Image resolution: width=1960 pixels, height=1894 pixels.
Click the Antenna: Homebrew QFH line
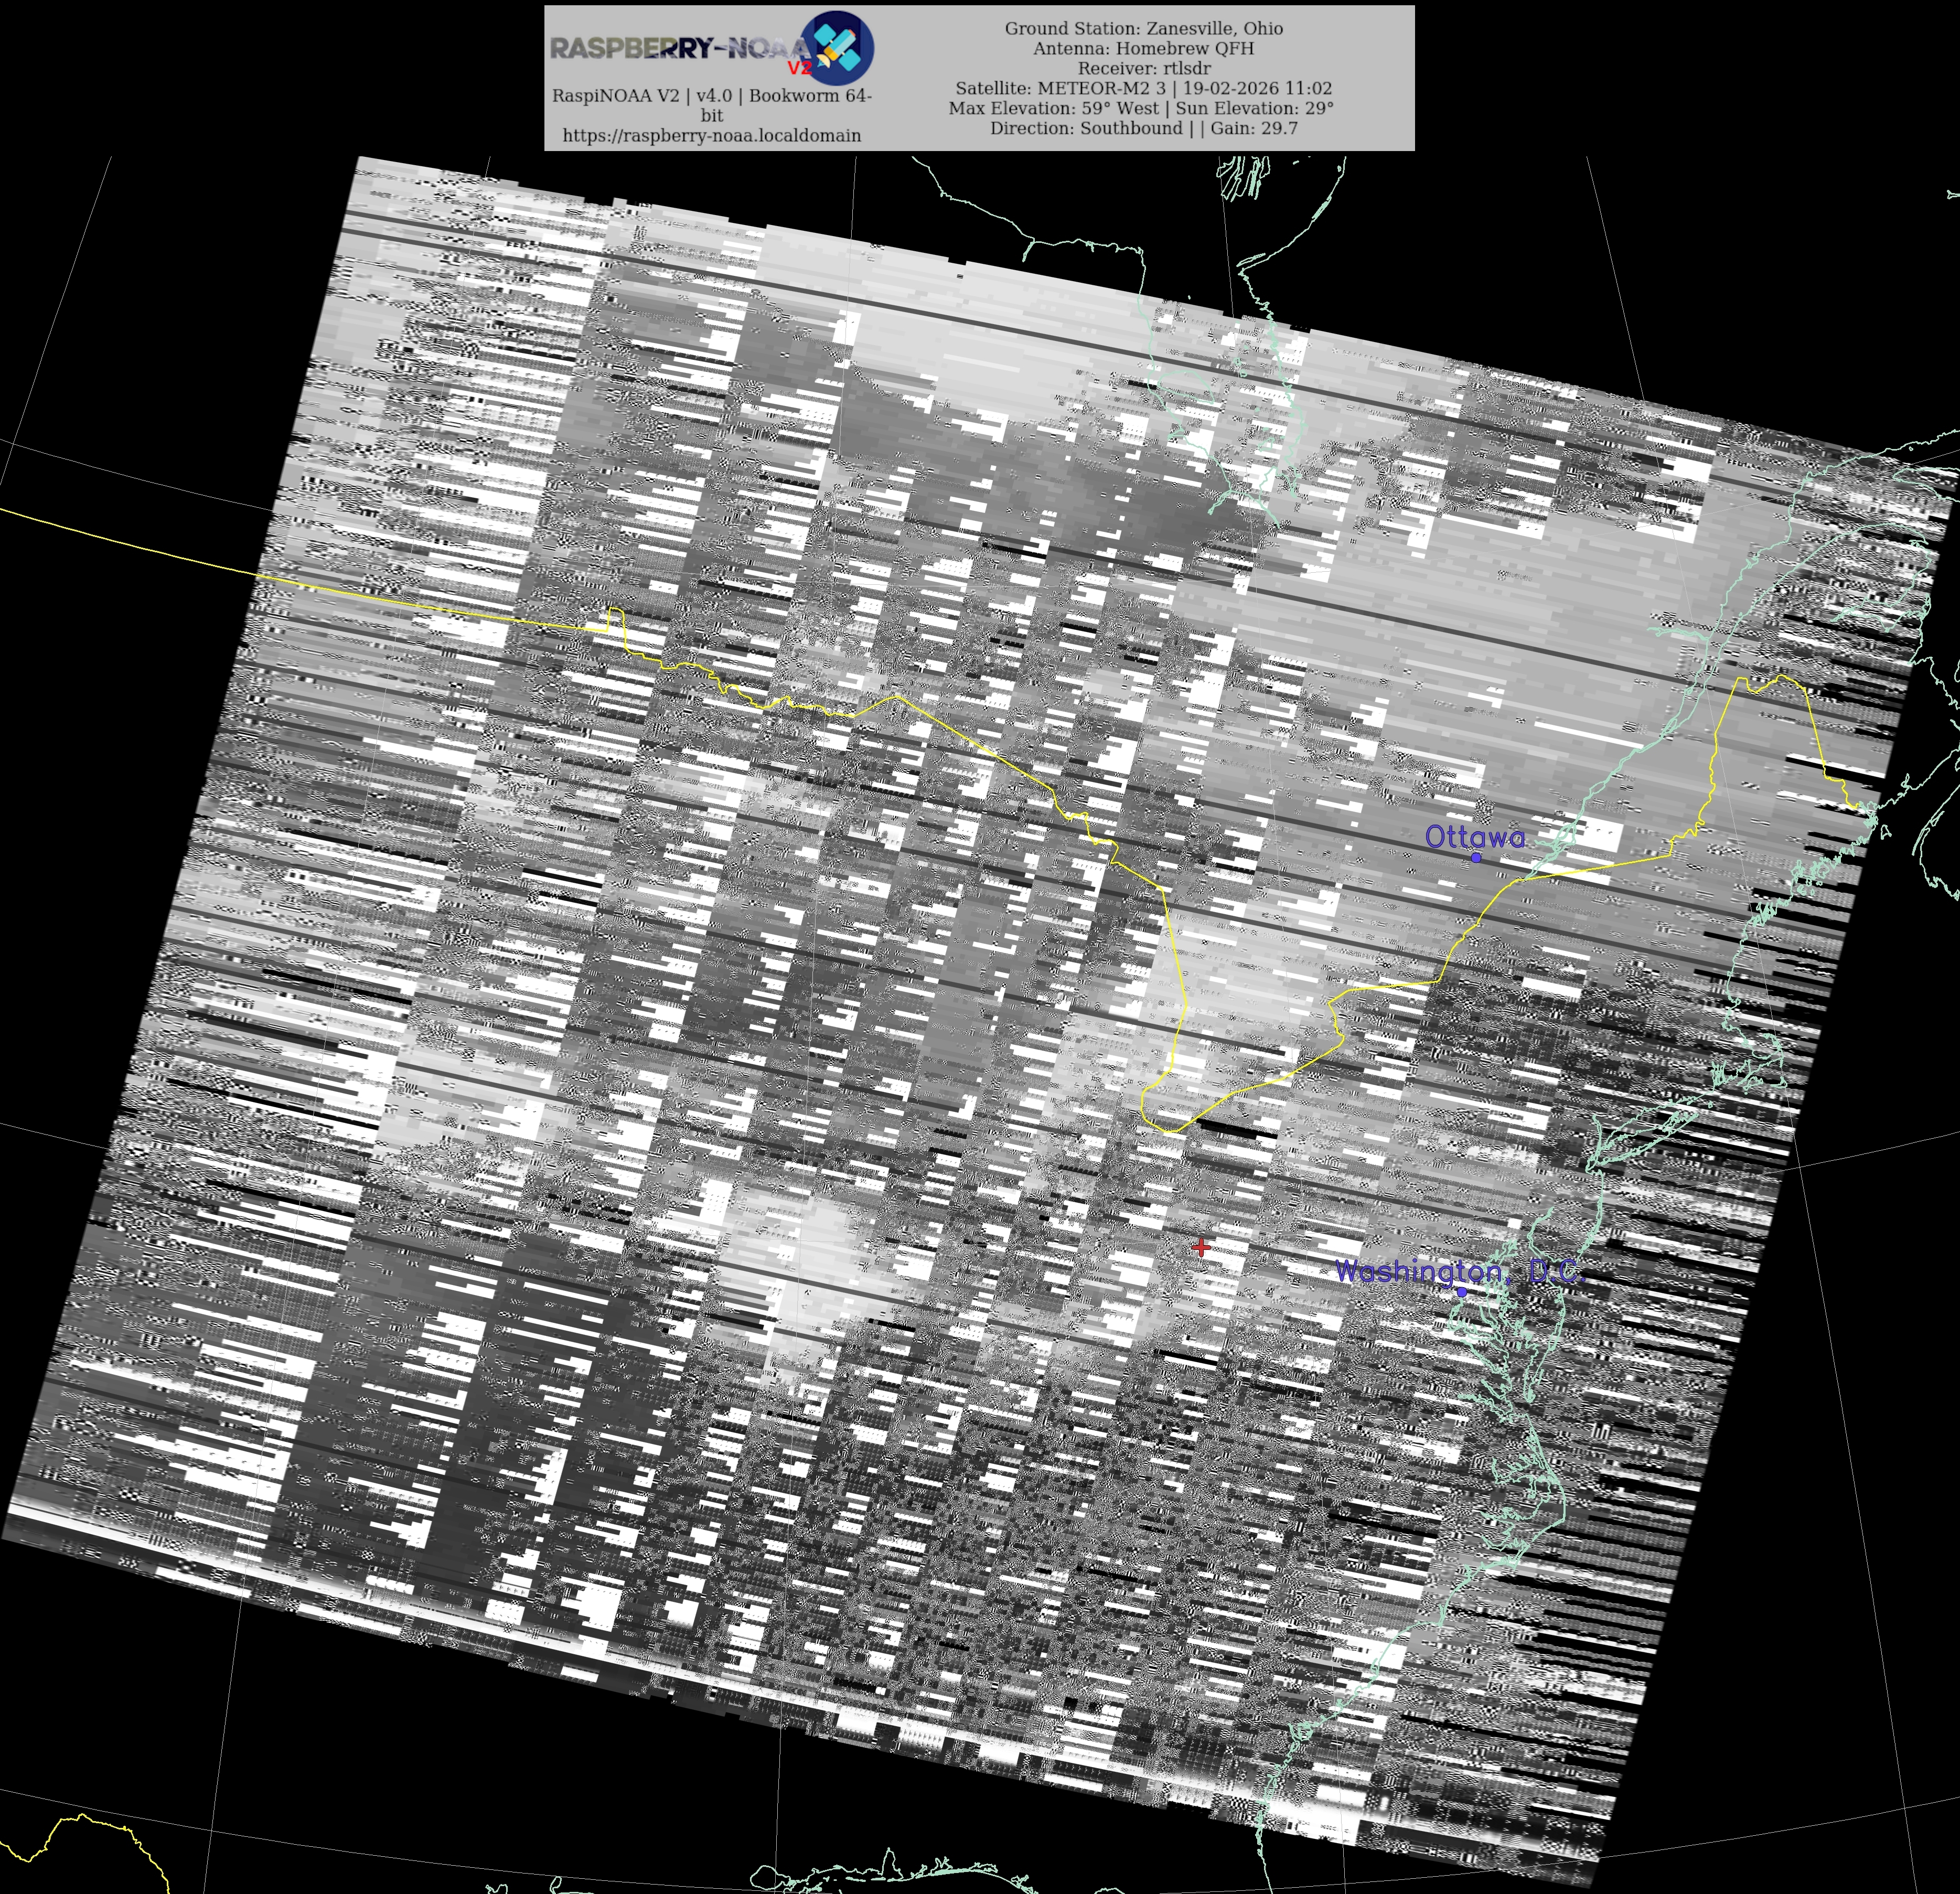[x=1143, y=48]
